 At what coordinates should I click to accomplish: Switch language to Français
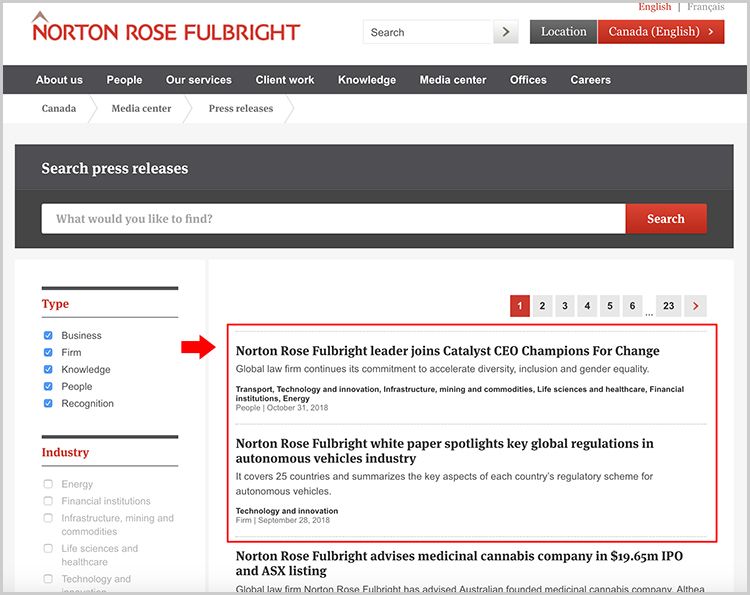coord(706,7)
